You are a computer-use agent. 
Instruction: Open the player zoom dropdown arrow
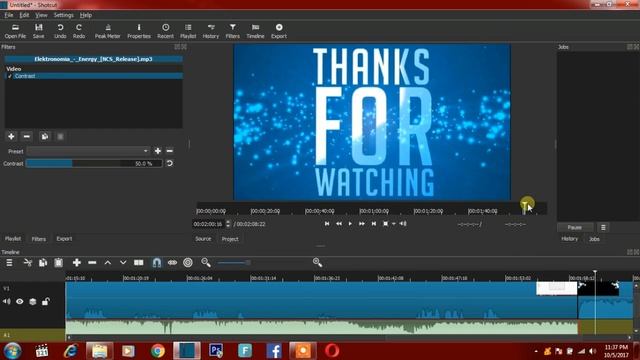[394, 224]
